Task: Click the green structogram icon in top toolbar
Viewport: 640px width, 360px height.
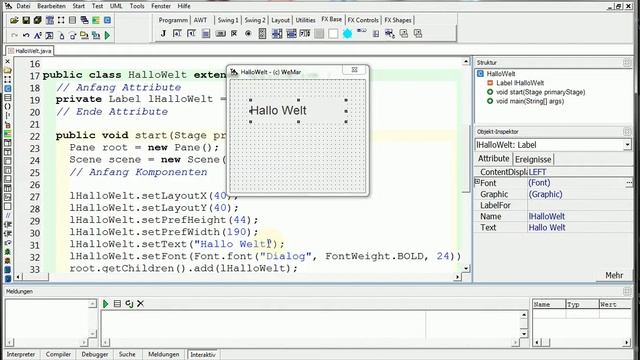Action: [96, 20]
